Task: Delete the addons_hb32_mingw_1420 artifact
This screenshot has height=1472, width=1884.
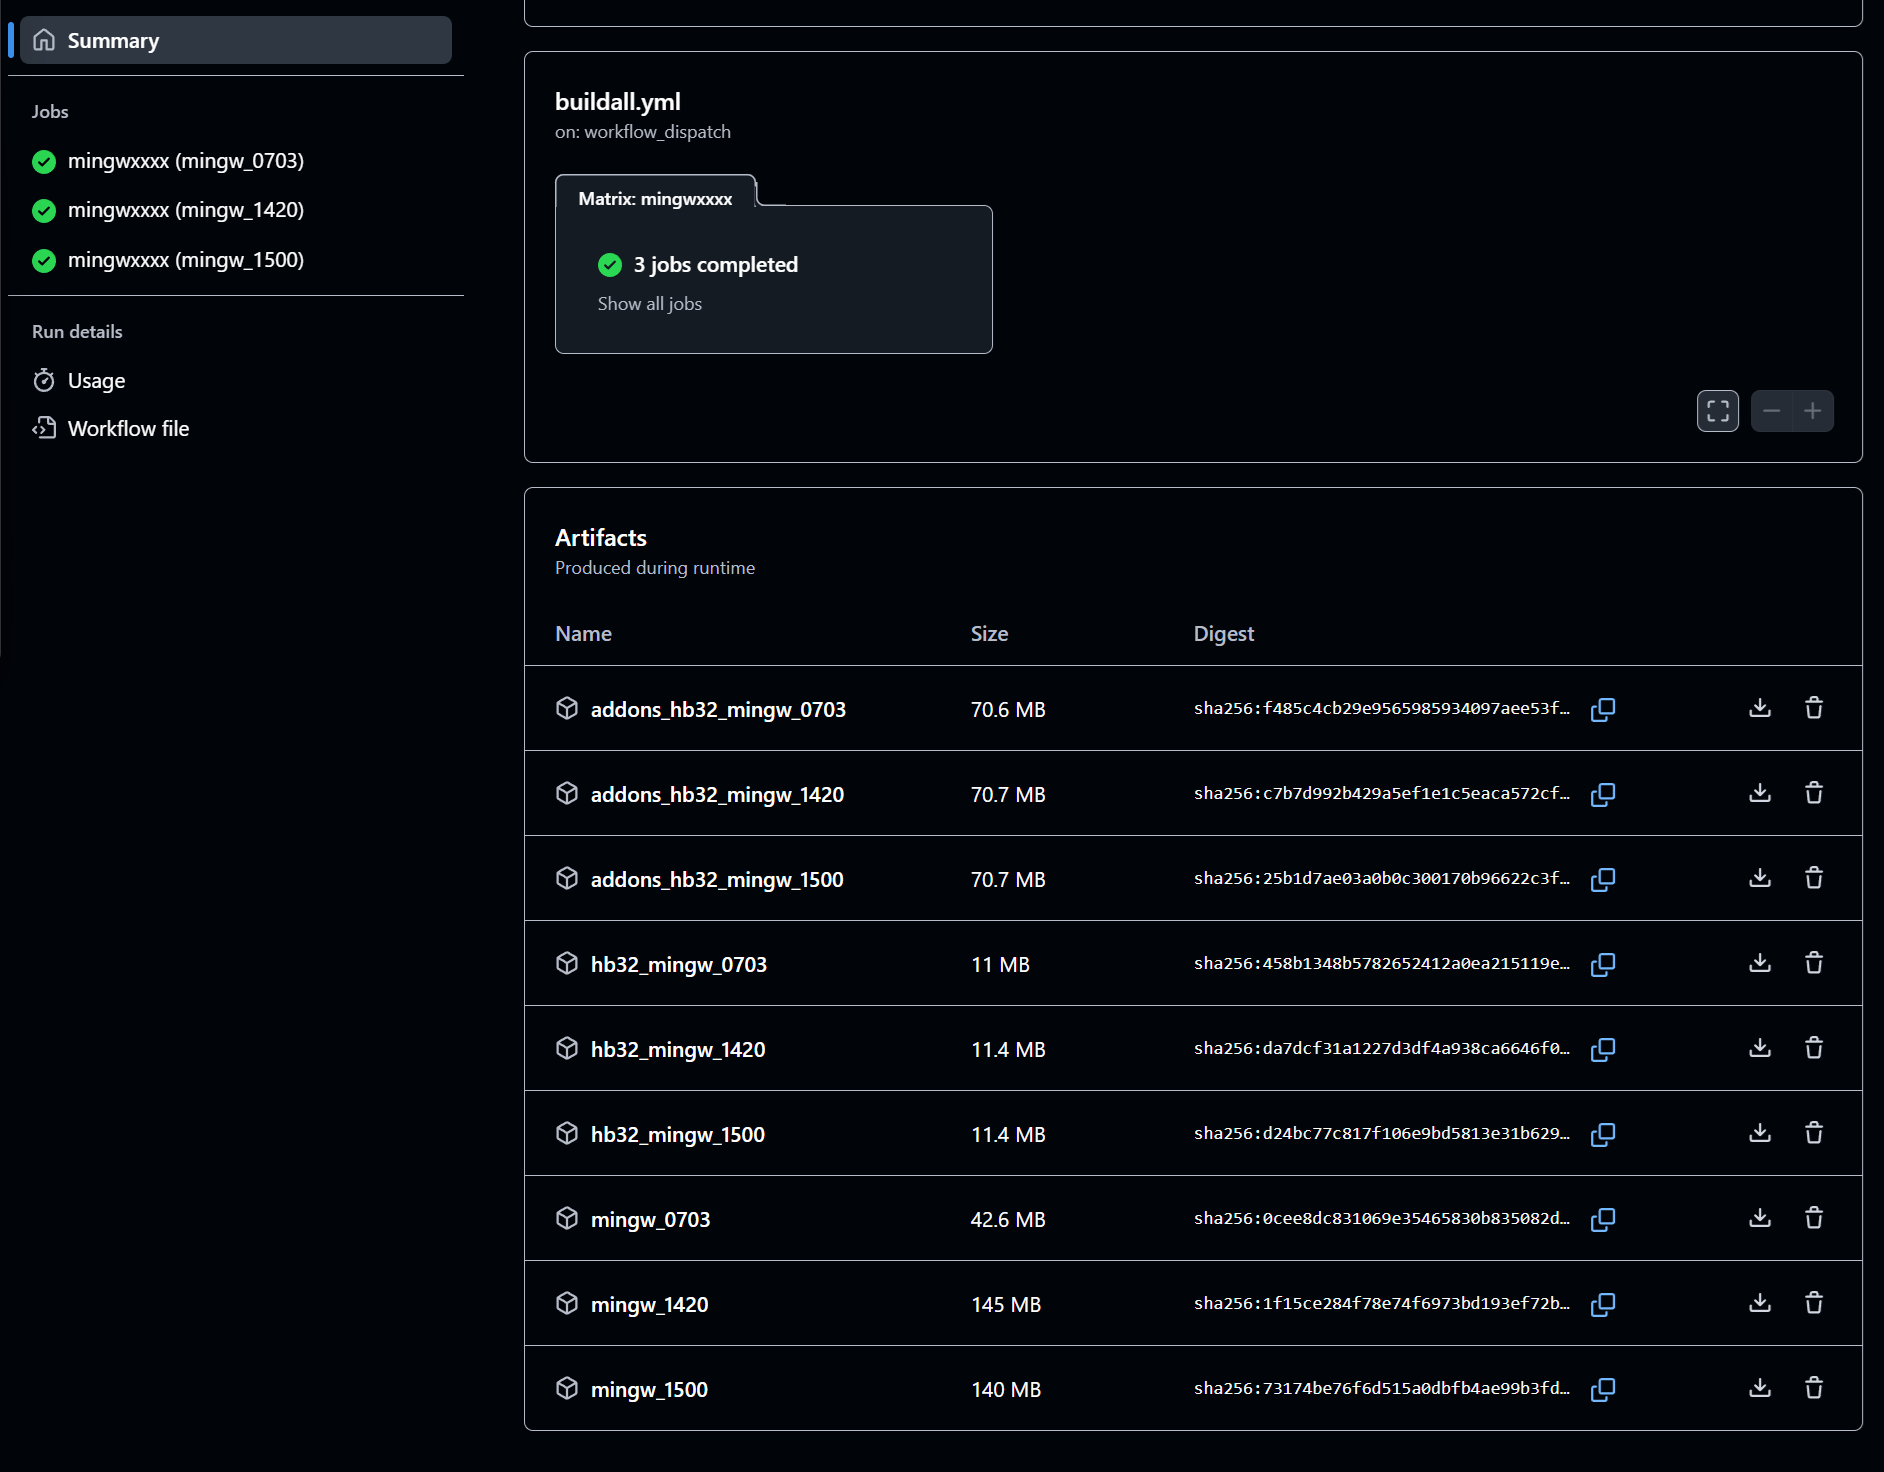Action: pos(1814,793)
